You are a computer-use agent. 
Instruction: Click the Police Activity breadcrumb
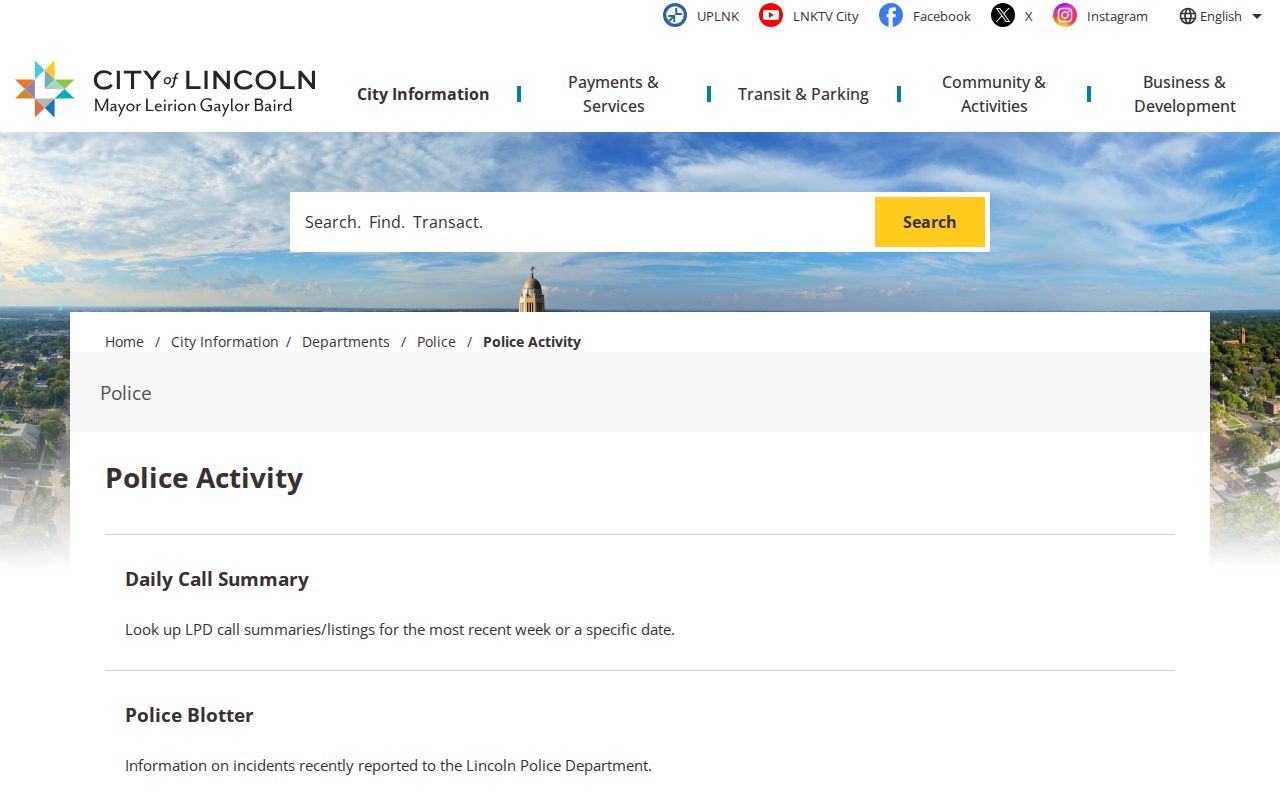pos(532,342)
